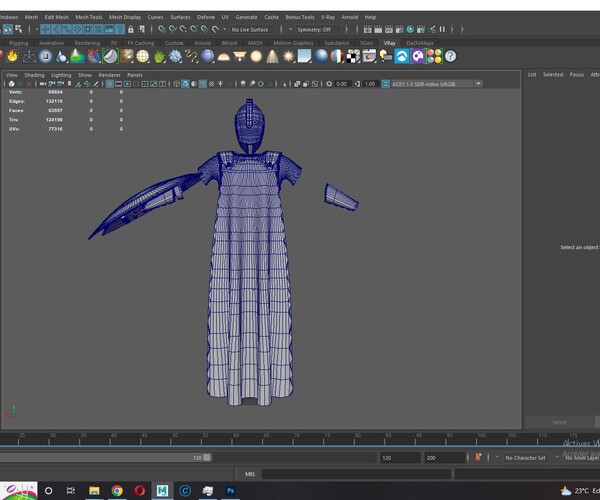Click the range slider handle at 120

point(207,458)
